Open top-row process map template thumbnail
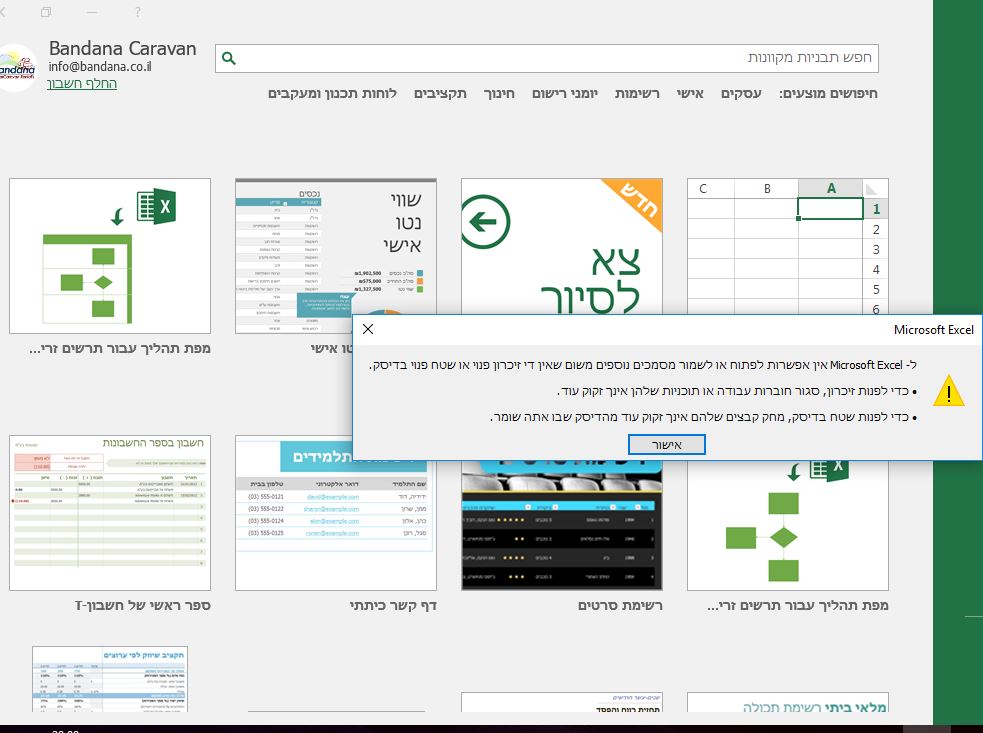Image resolution: width=983 pixels, height=733 pixels. pos(110,256)
